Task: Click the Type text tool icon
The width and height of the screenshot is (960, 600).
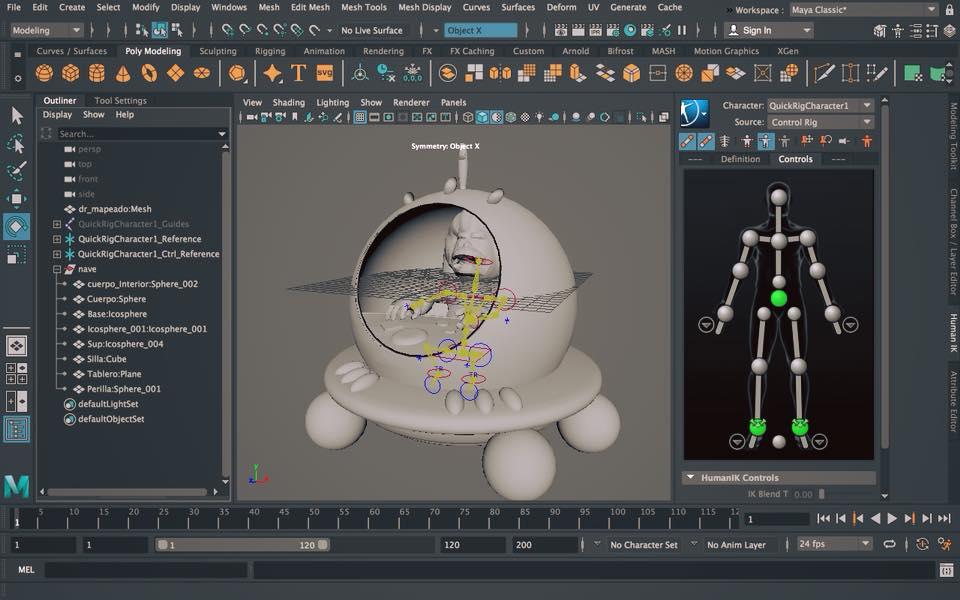Action: pos(298,73)
